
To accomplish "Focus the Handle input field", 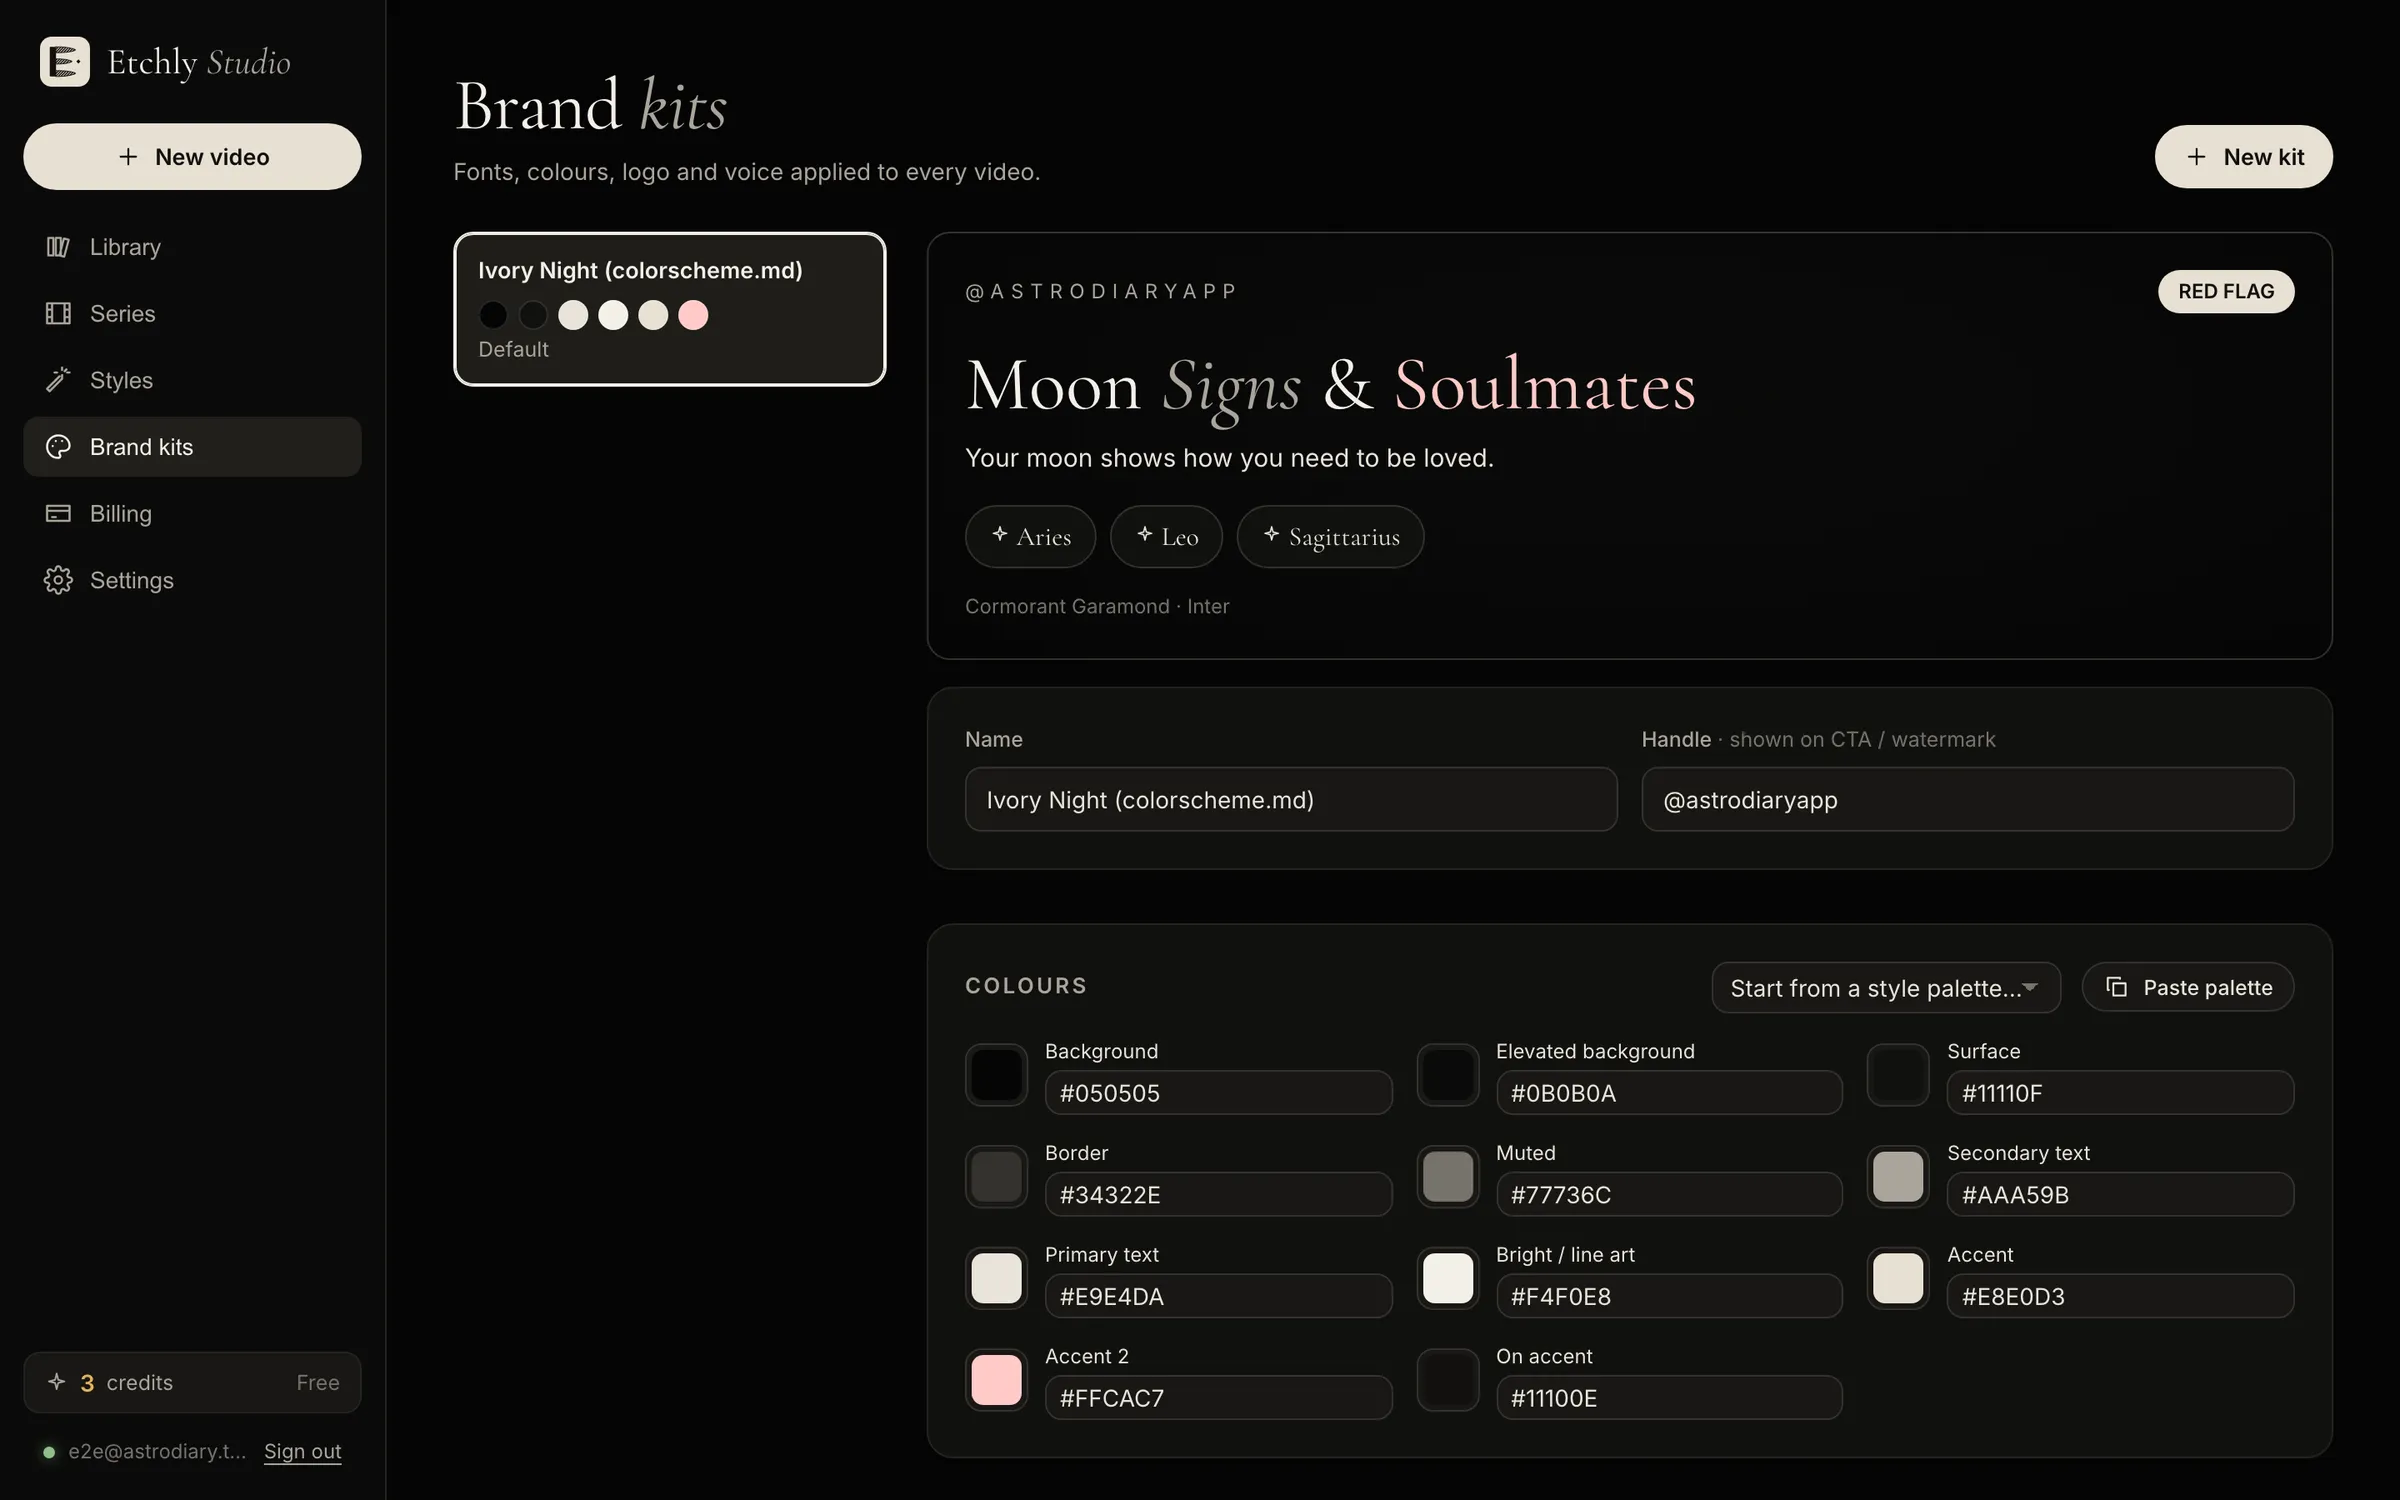I will pyautogui.click(x=1967, y=799).
